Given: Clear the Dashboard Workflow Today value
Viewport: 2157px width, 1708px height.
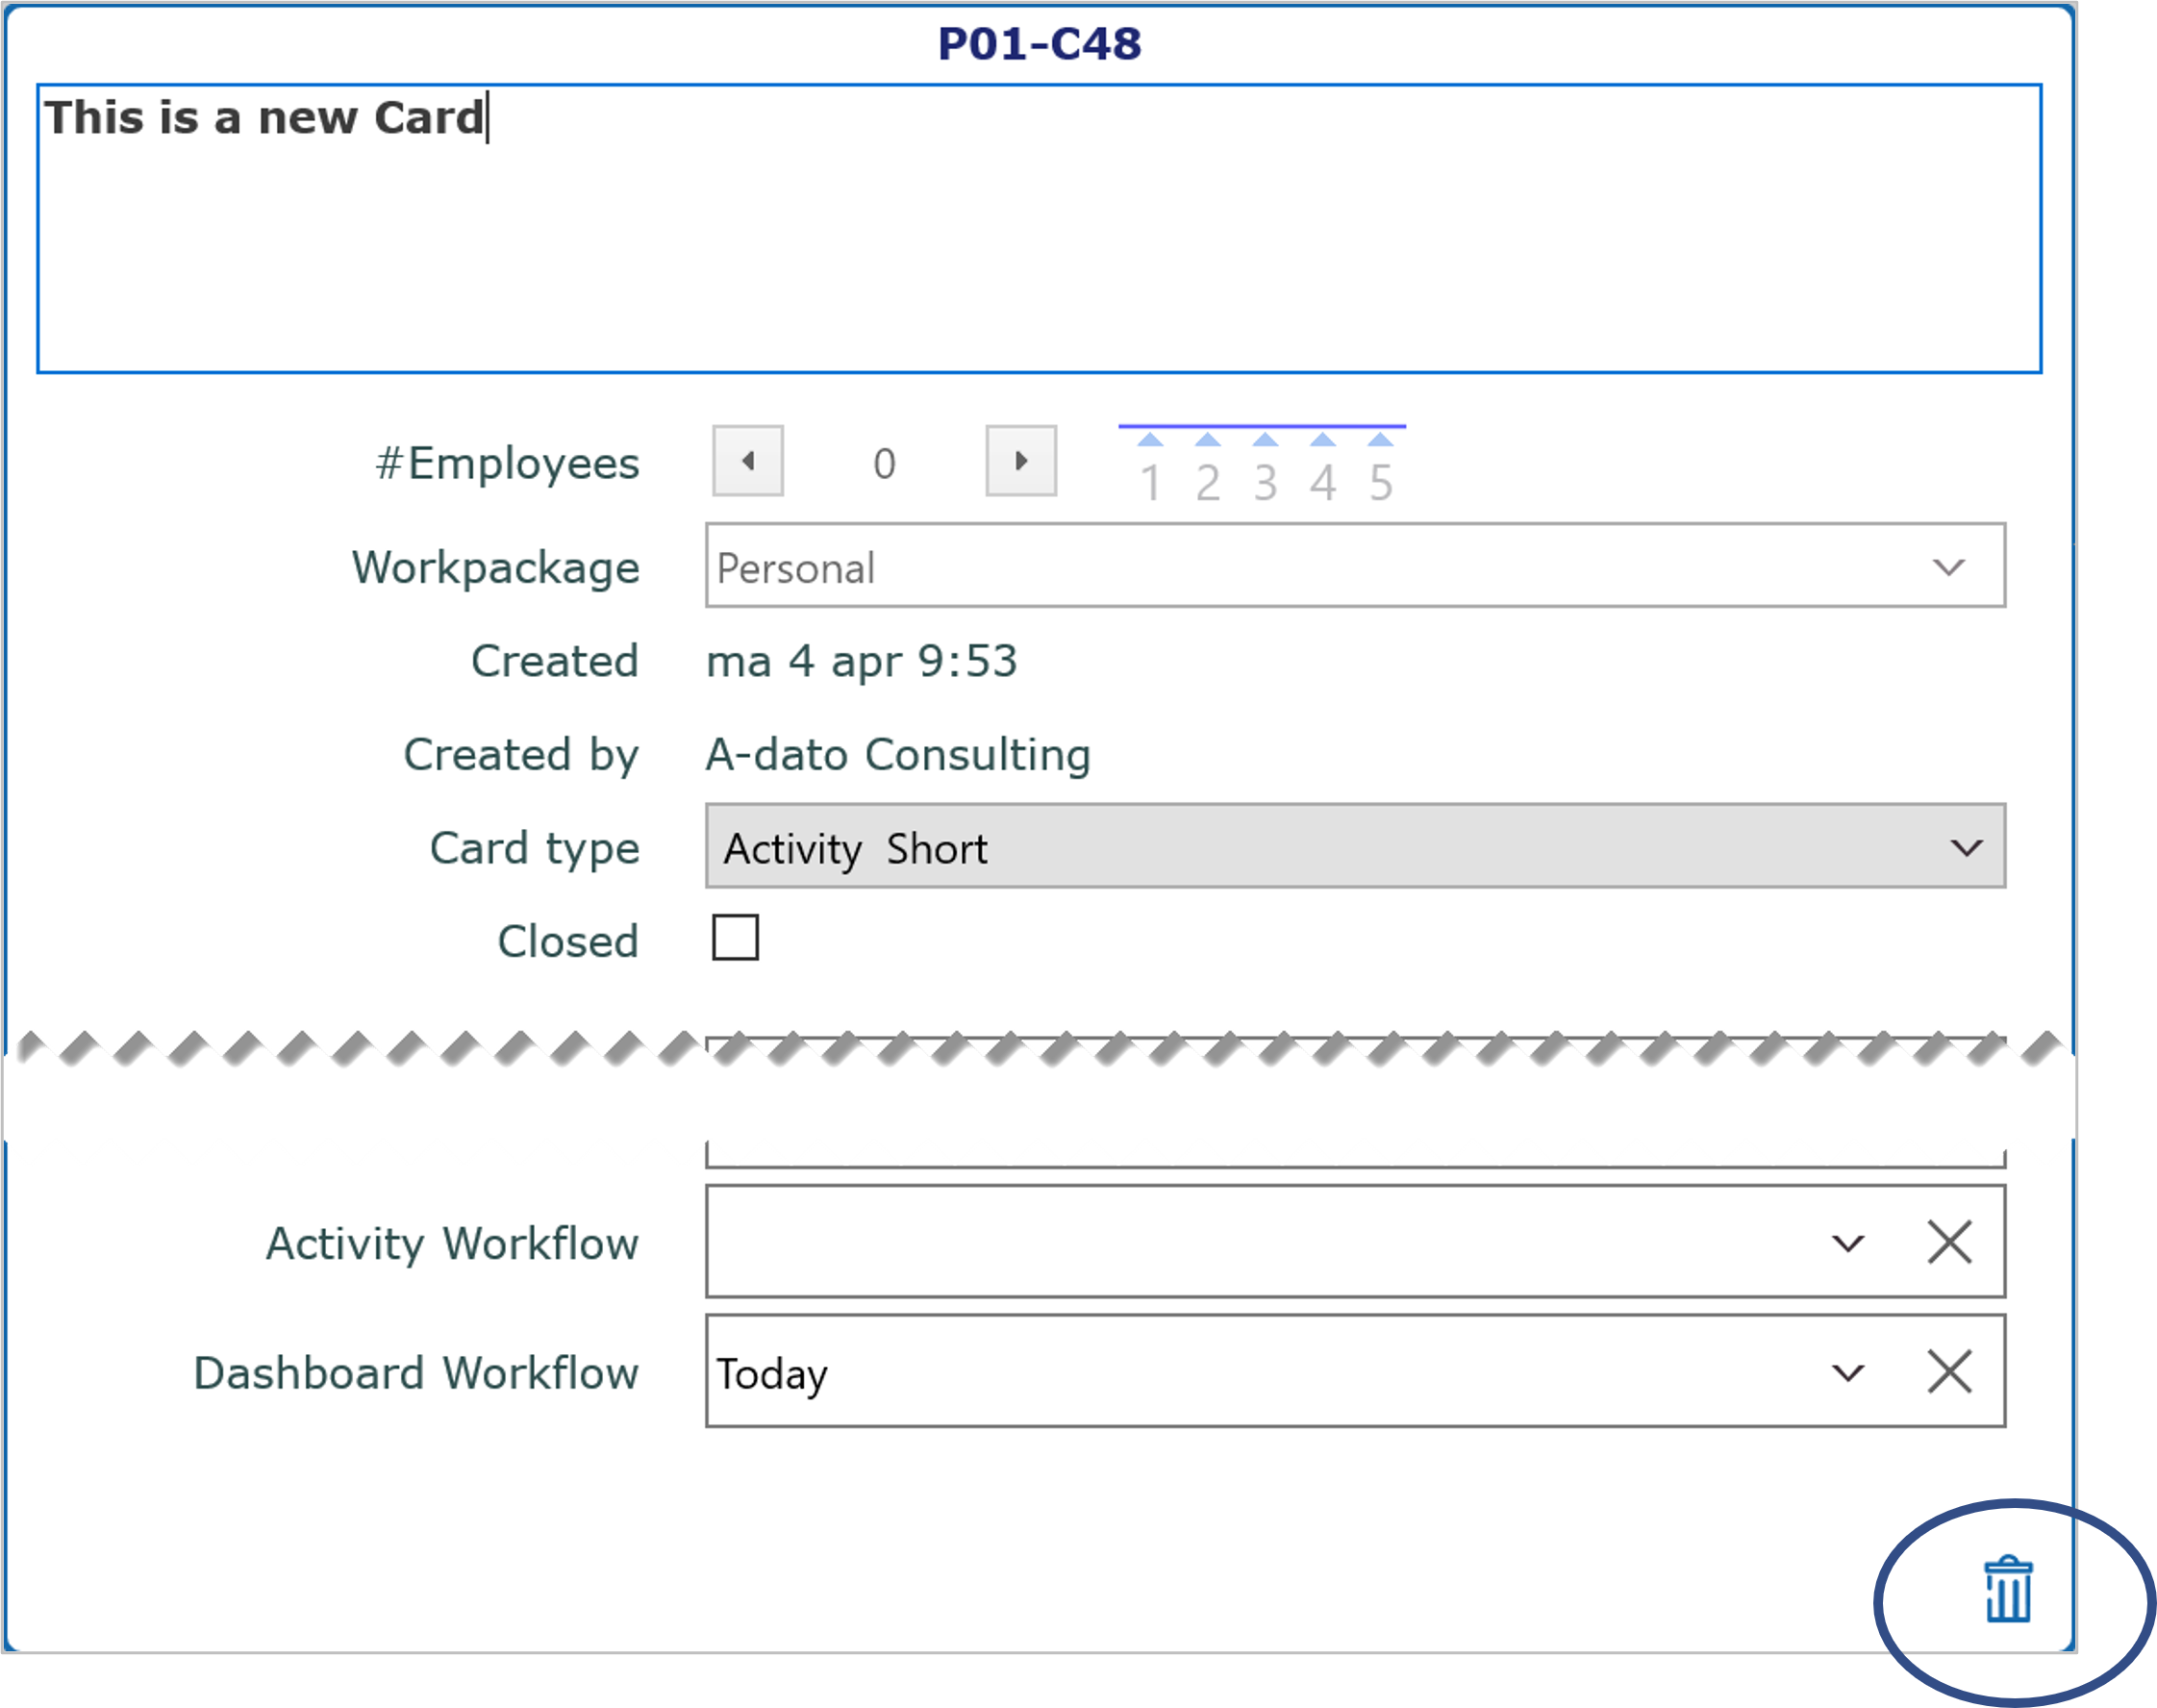Looking at the screenshot, I should coord(1949,1372).
